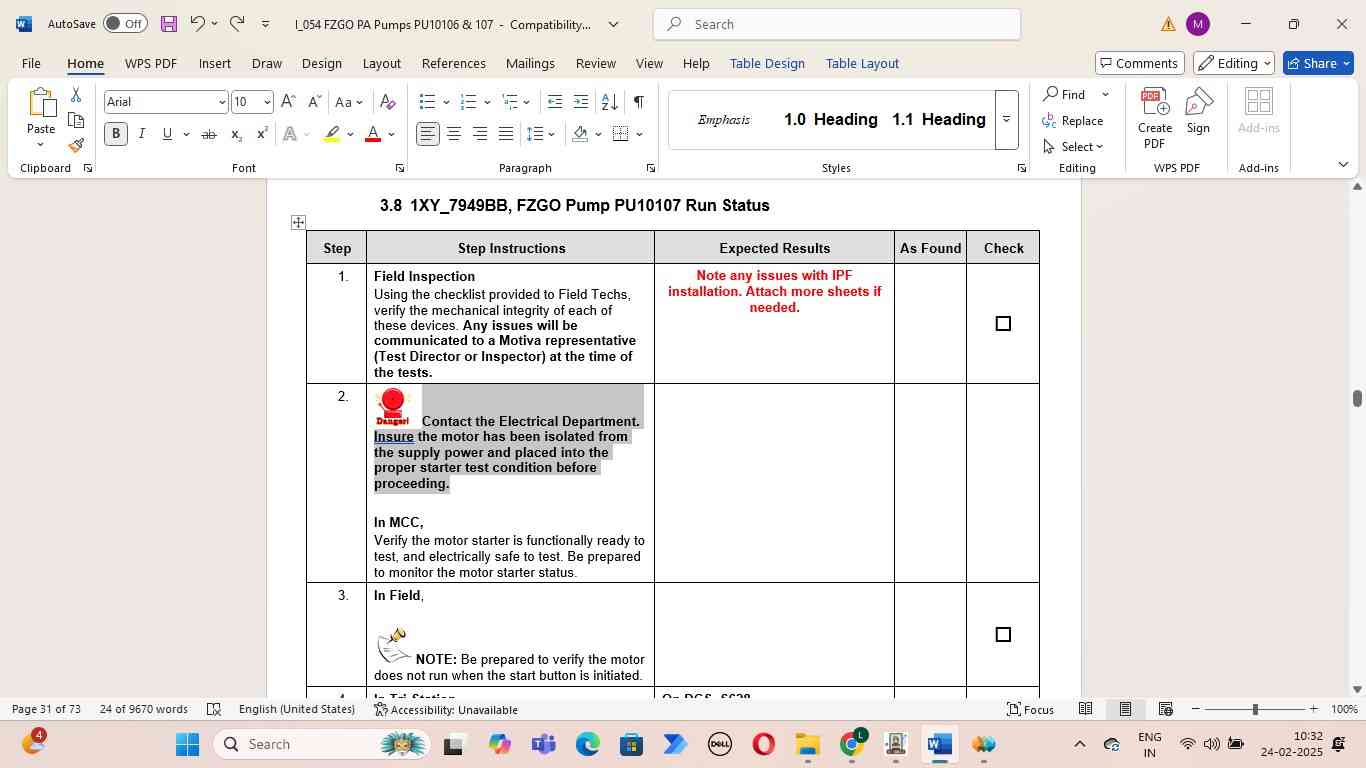The image size is (1366, 768).
Task: Open the Comments pane
Action: pos(1140,63)
